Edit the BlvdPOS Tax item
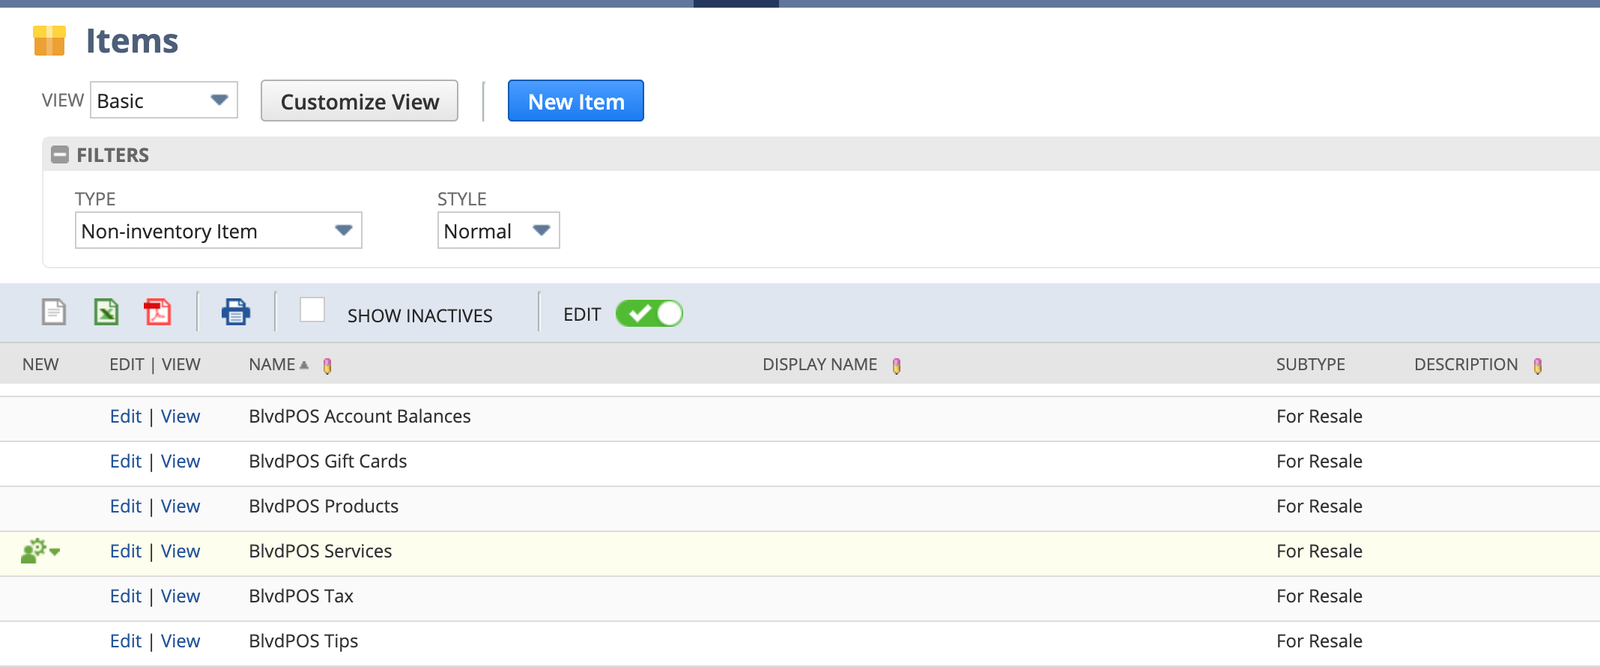Image resolution: width=1600 pixels, height=667 pixels. (126, 597)
